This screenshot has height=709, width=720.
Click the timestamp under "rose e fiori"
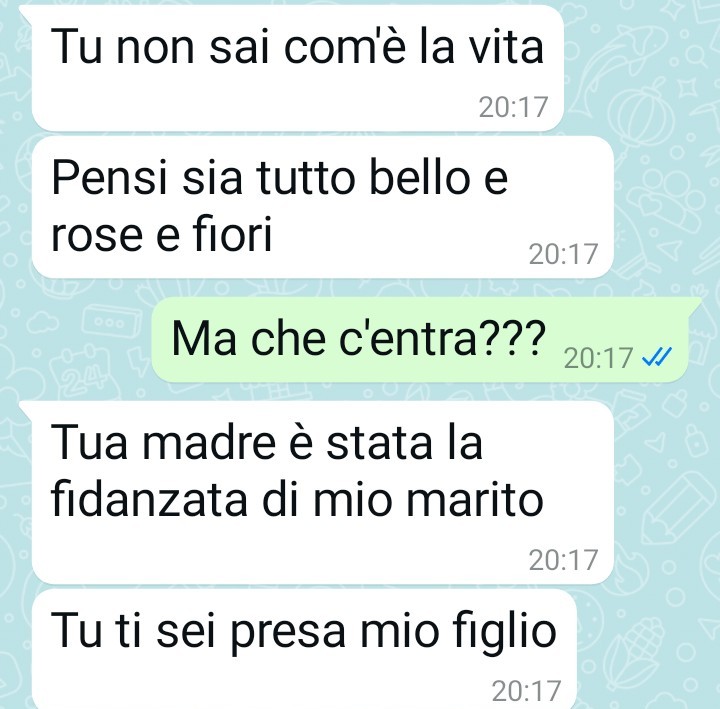pos(563,254)
